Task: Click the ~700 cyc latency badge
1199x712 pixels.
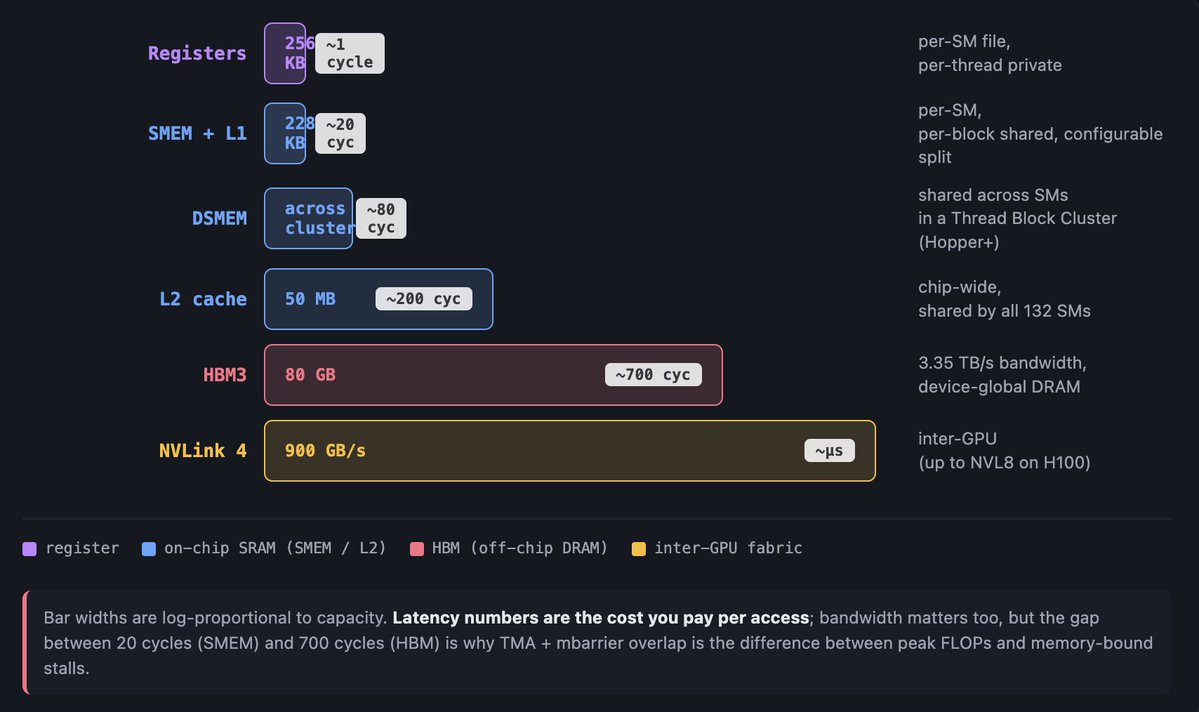Action: (653, 375)
